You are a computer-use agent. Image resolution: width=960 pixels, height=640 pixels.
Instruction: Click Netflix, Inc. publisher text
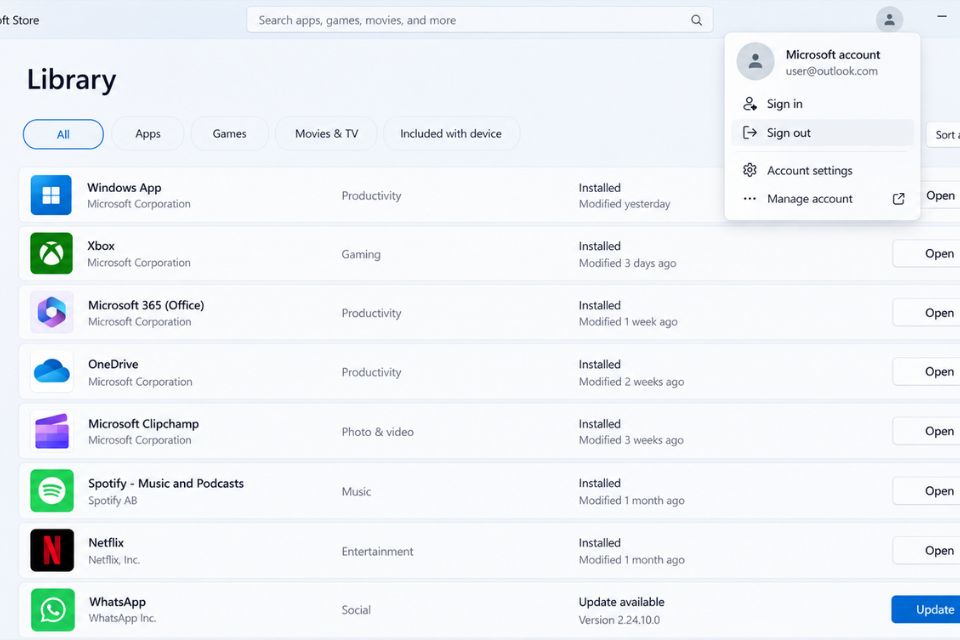point(114,560)
